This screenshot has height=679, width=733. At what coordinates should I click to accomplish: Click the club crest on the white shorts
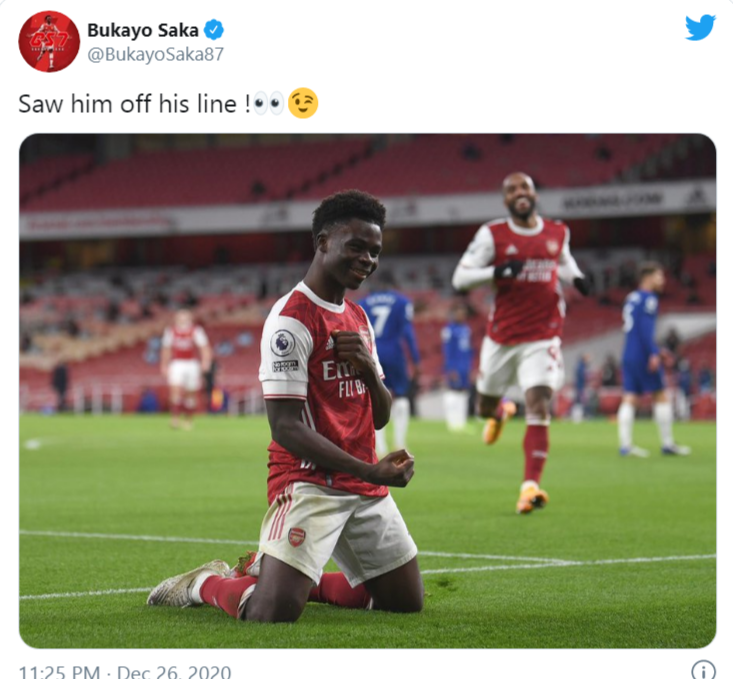click(x=296, y=536)
